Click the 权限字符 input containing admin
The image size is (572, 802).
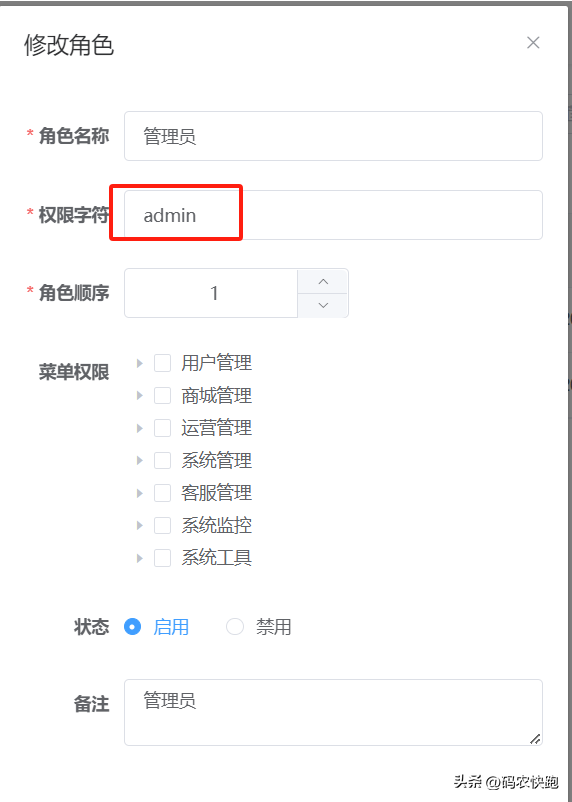coord(333,215)
